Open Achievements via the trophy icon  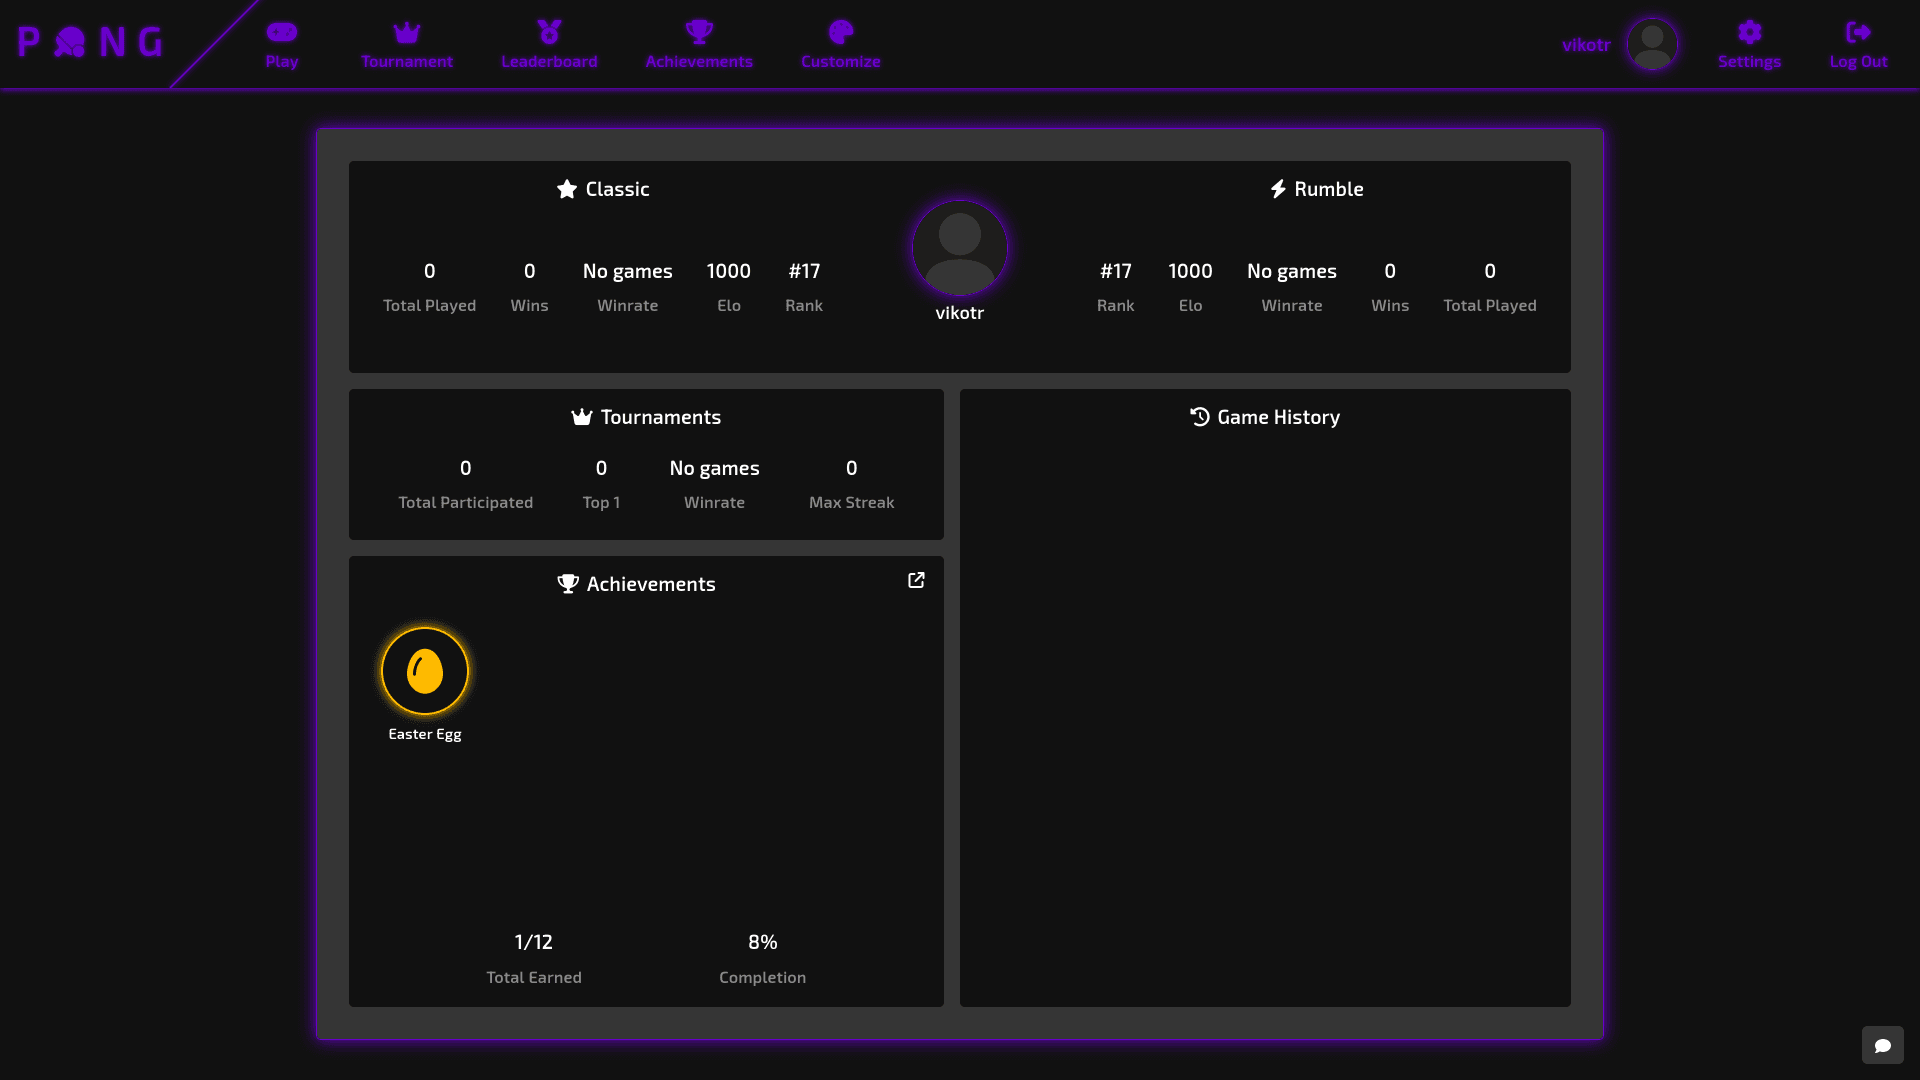(x=699, y=31)
